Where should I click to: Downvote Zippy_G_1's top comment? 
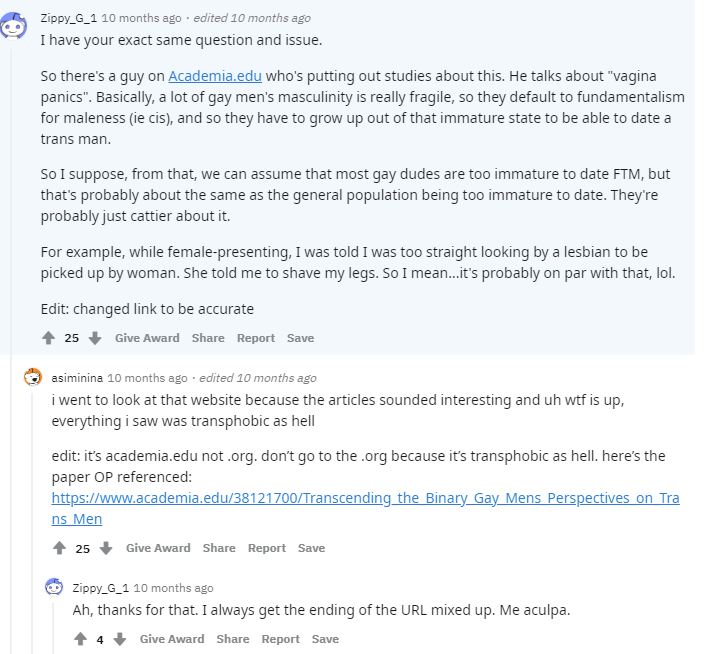click(x=95, y=338)
